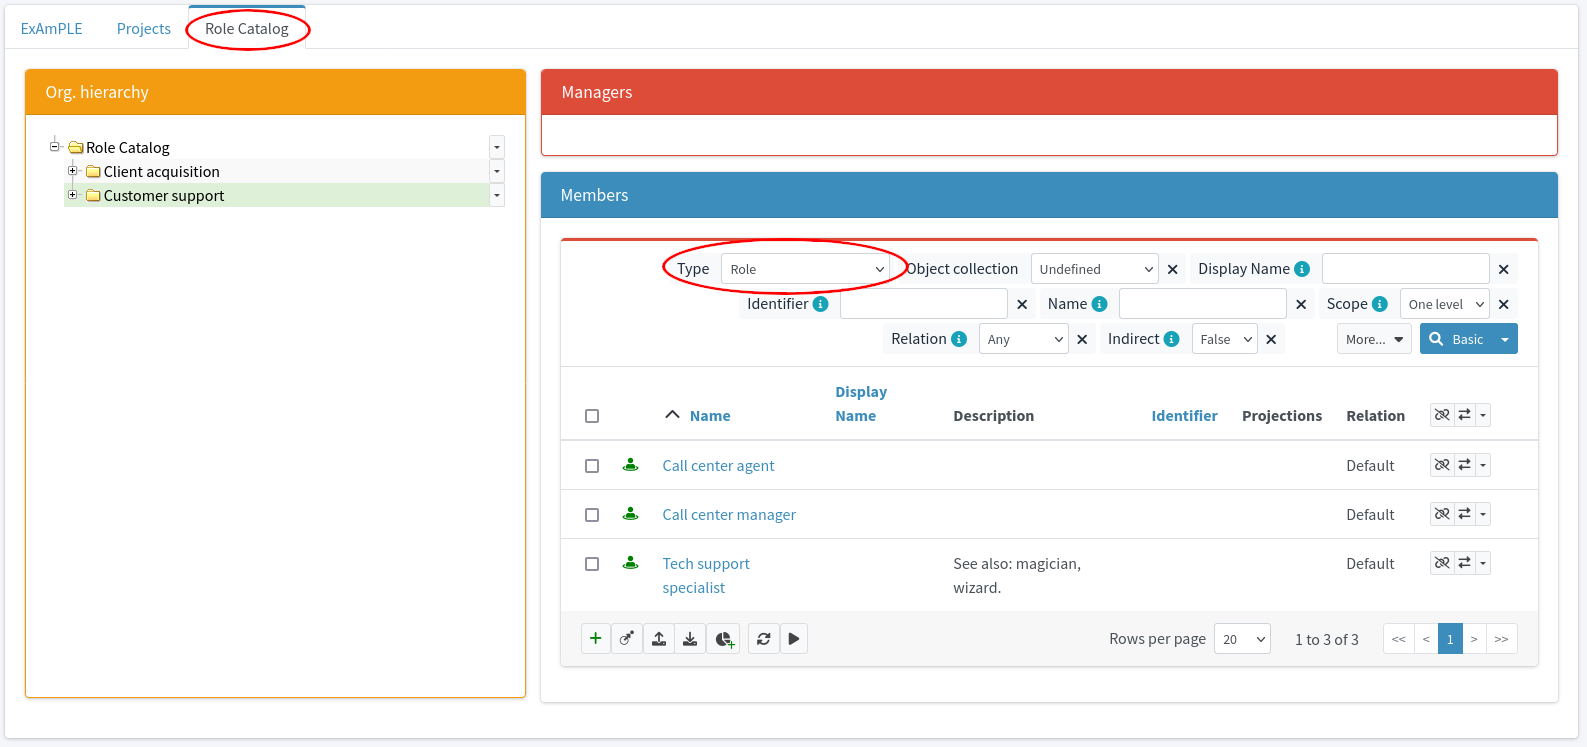Switch to the Projects tab
This screenshot has height=747, width=1587.
(x=144, y=29)
